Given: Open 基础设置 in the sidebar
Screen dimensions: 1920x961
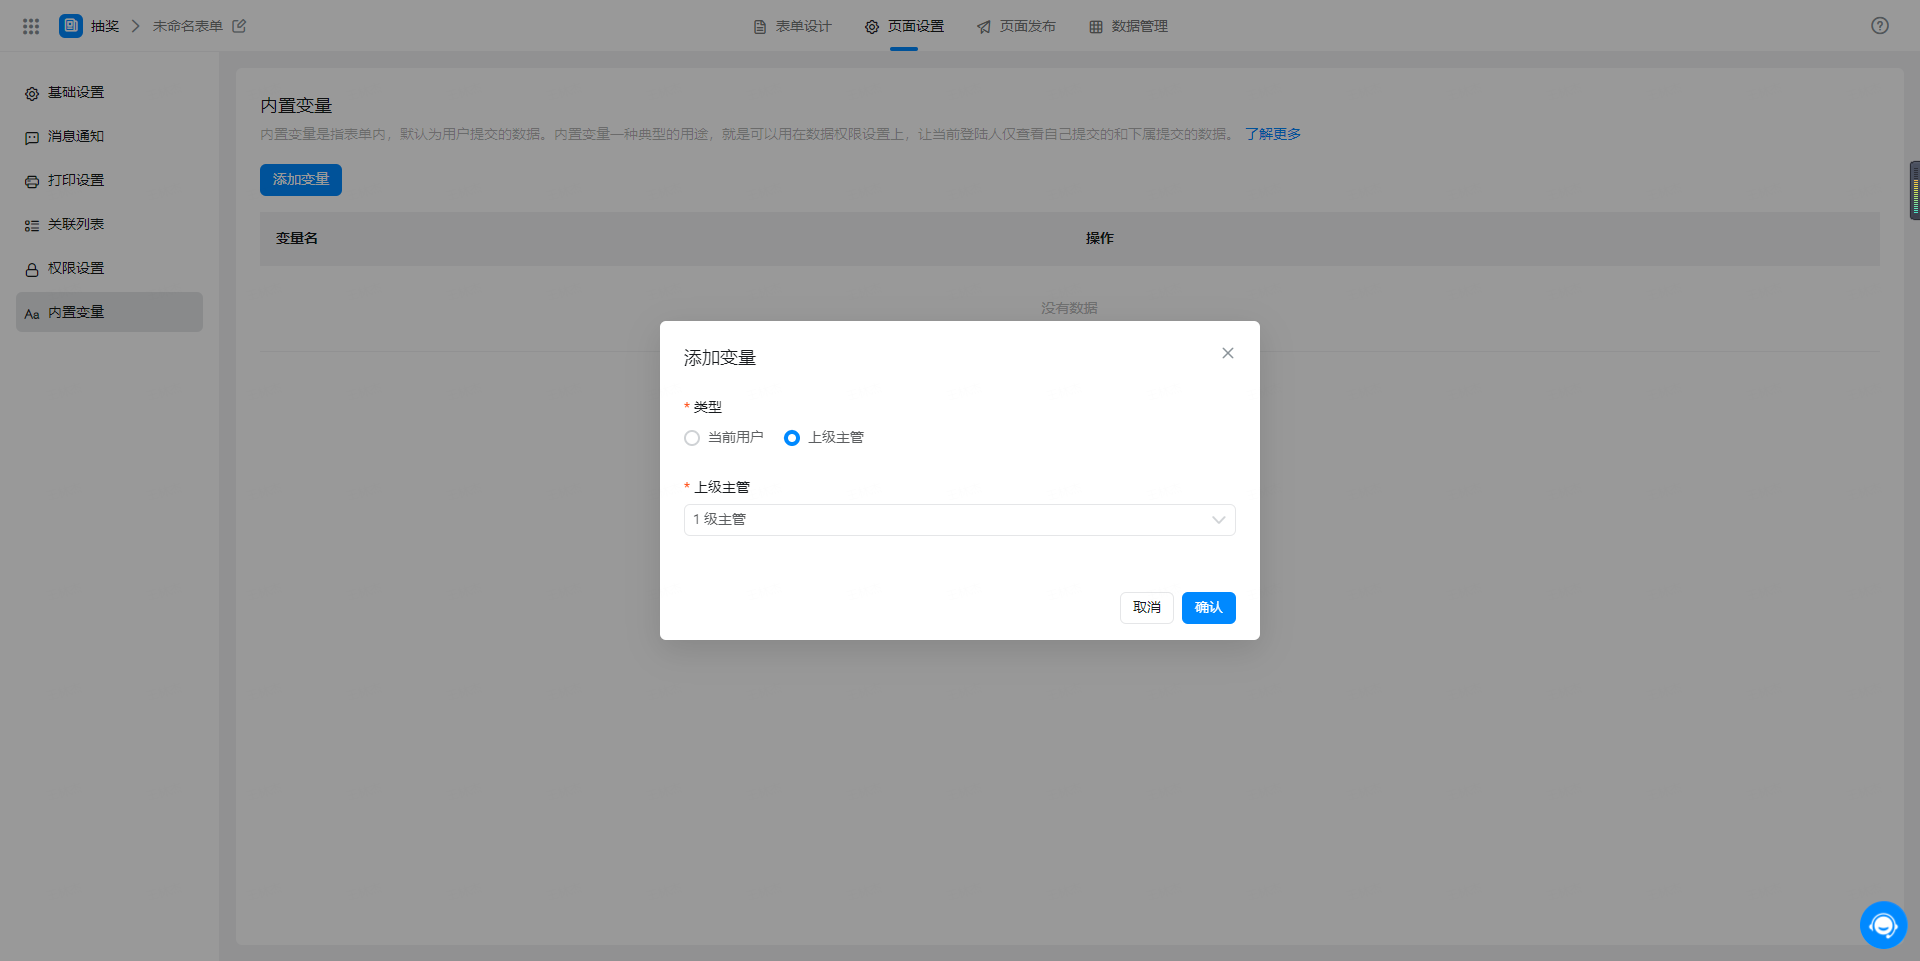Looking at the screenshot, I should coord(110,92).
